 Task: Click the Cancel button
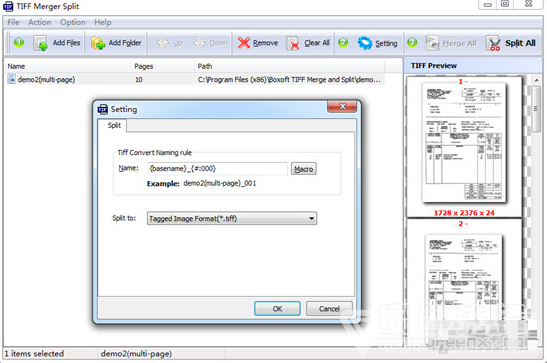coord(329,309)
